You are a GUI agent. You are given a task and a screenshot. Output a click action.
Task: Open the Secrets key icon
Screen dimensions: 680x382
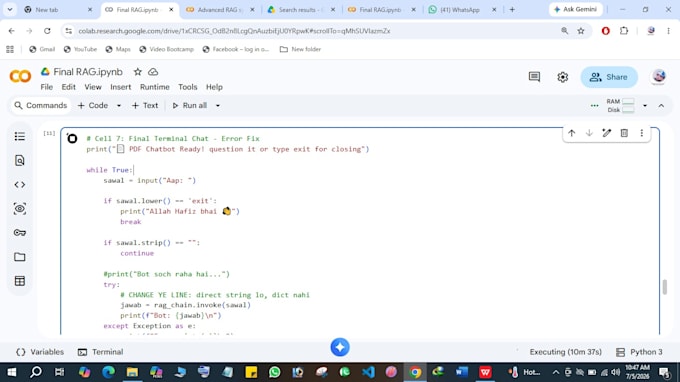[x=20, y=233]
